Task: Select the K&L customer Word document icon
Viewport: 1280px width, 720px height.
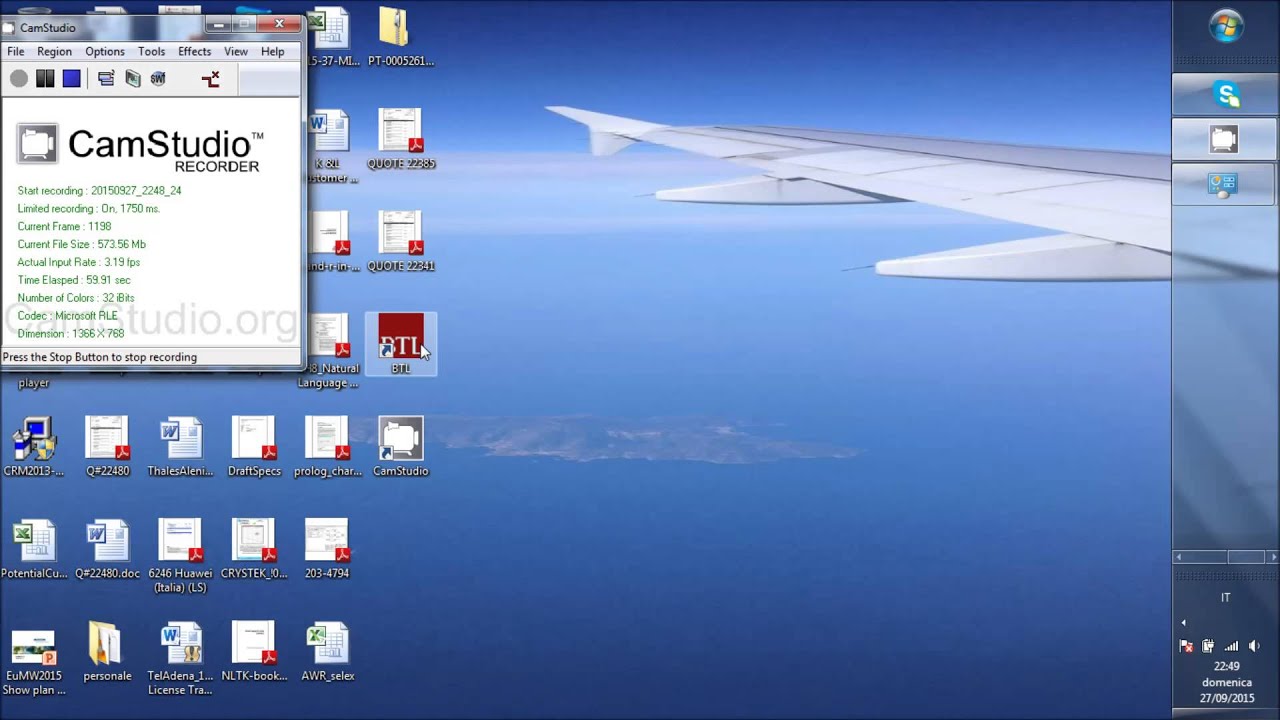Action: coord(330,146)
